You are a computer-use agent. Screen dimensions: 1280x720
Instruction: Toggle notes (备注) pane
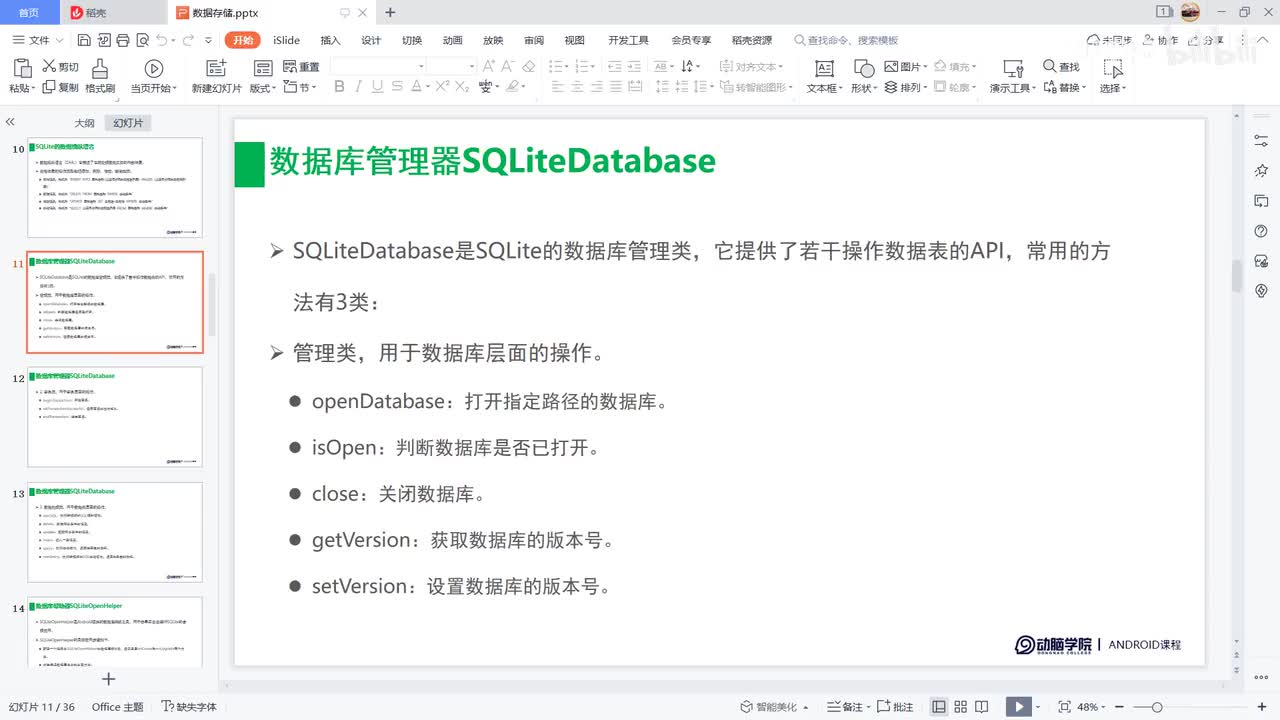click(847, 707)
